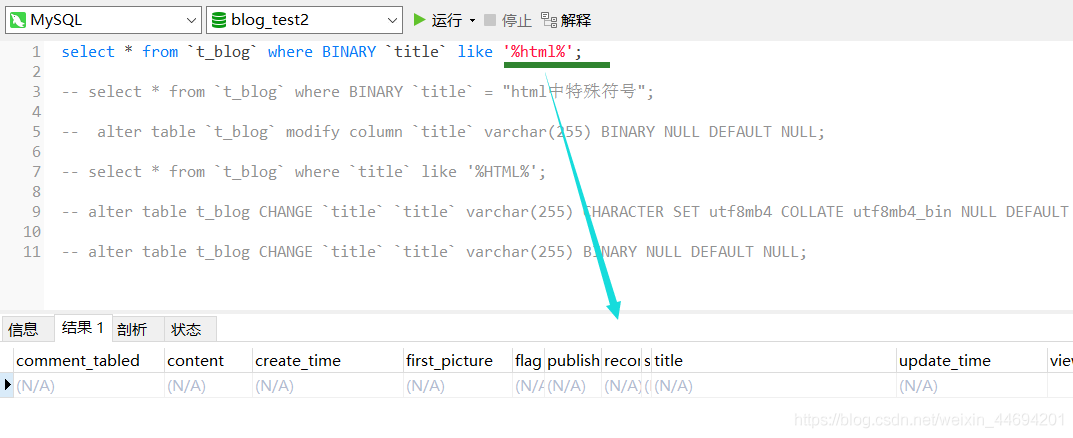Viewport: 1073px width, 438px height.
Task: Click the 运行 button label
Action: point(447,20)
